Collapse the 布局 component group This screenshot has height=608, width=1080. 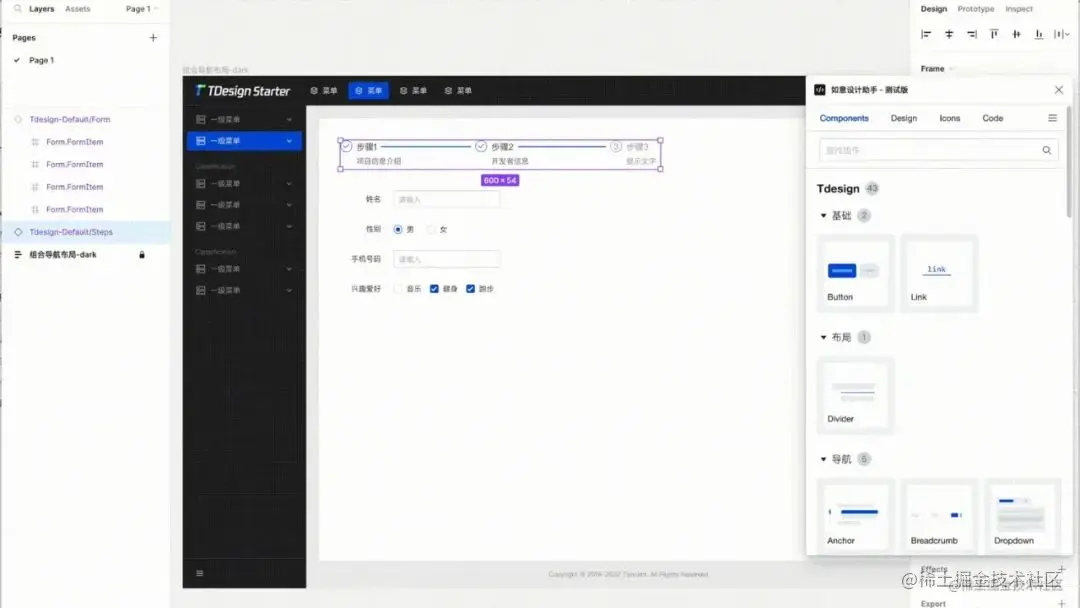click(823, 337)
